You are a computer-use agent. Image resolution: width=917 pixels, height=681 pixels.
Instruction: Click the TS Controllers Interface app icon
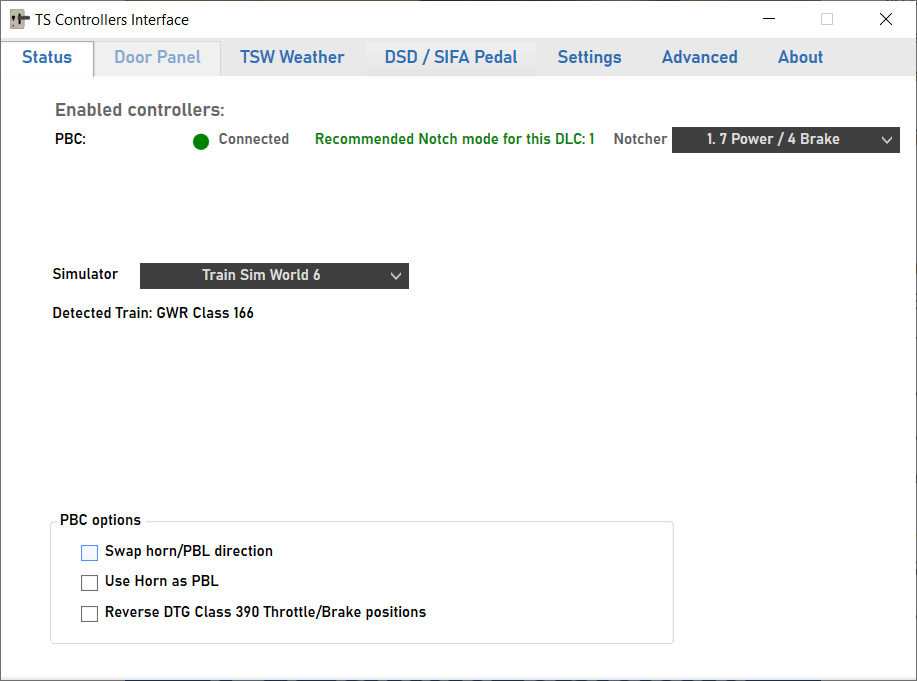coord(19,20)
